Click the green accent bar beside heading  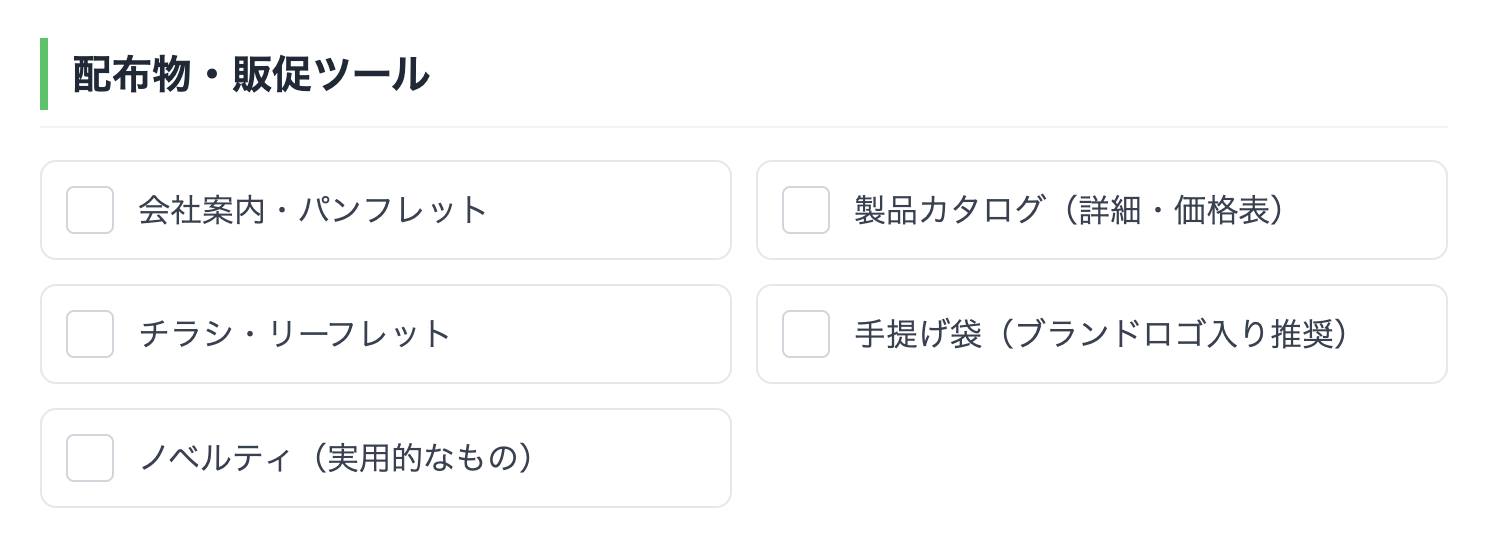click(x=44, y=74)
